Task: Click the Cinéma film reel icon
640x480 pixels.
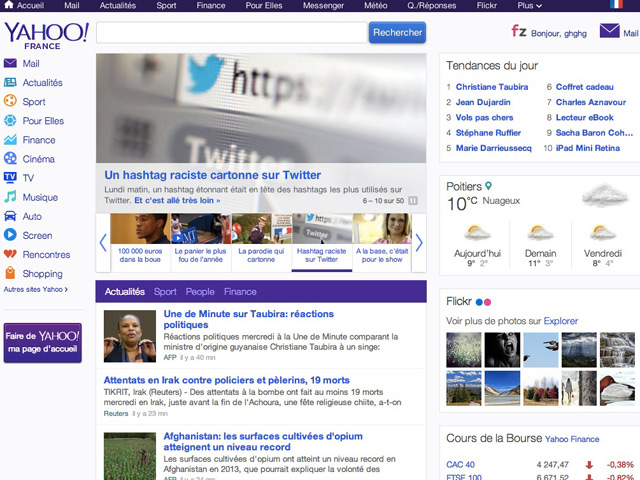Action: pyautogui.click(x=10, y=158)
